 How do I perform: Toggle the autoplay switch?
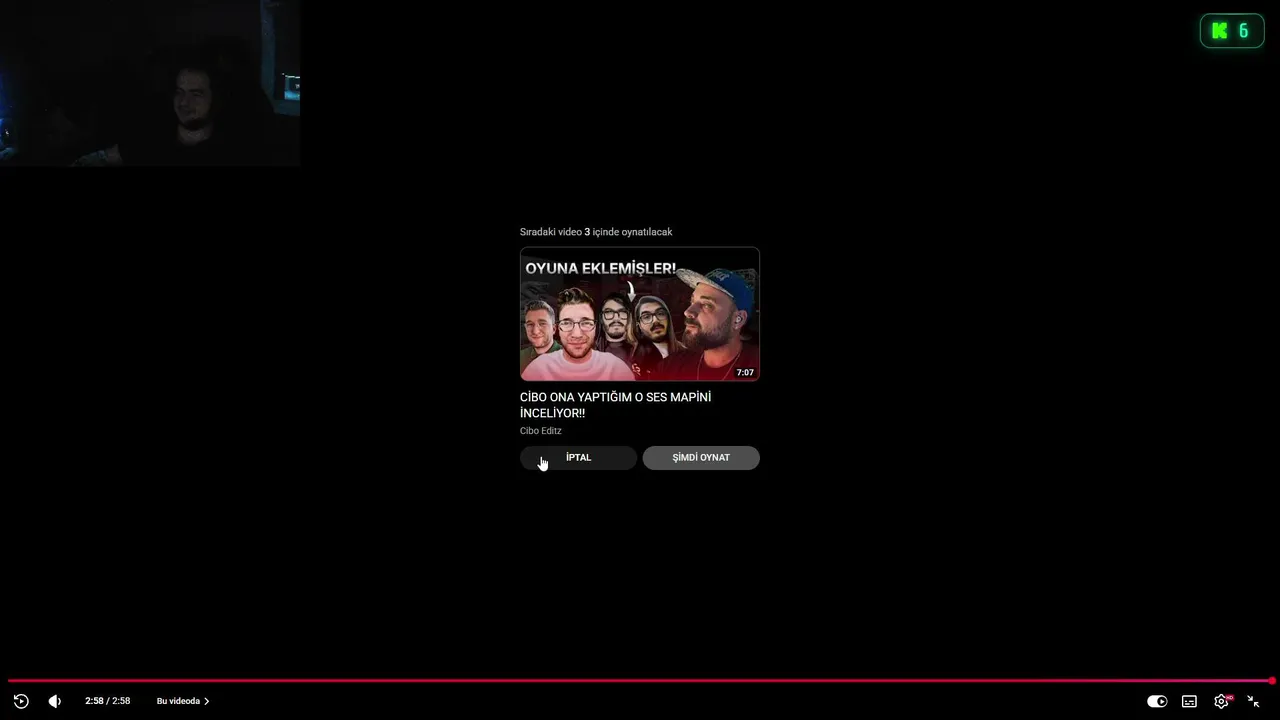(x=1157, y=701)
